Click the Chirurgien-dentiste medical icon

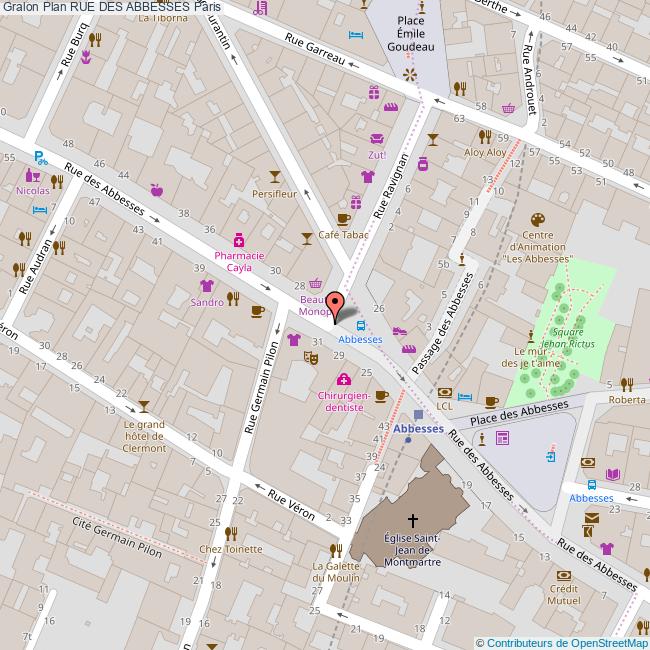coord(344,379)
